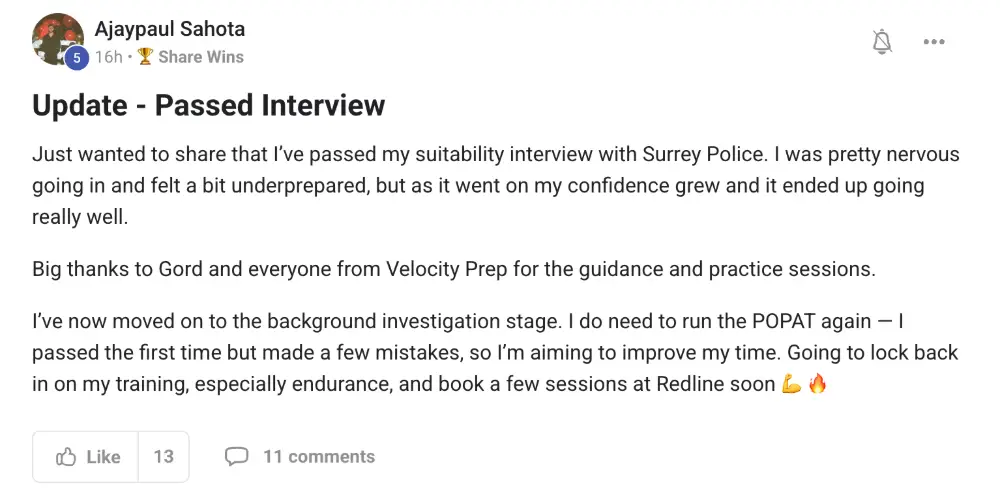Image resolution: width=1000 pixels, height=492 pixels.
Task: Open the 11 comments thread
Action: click(318, 457)
